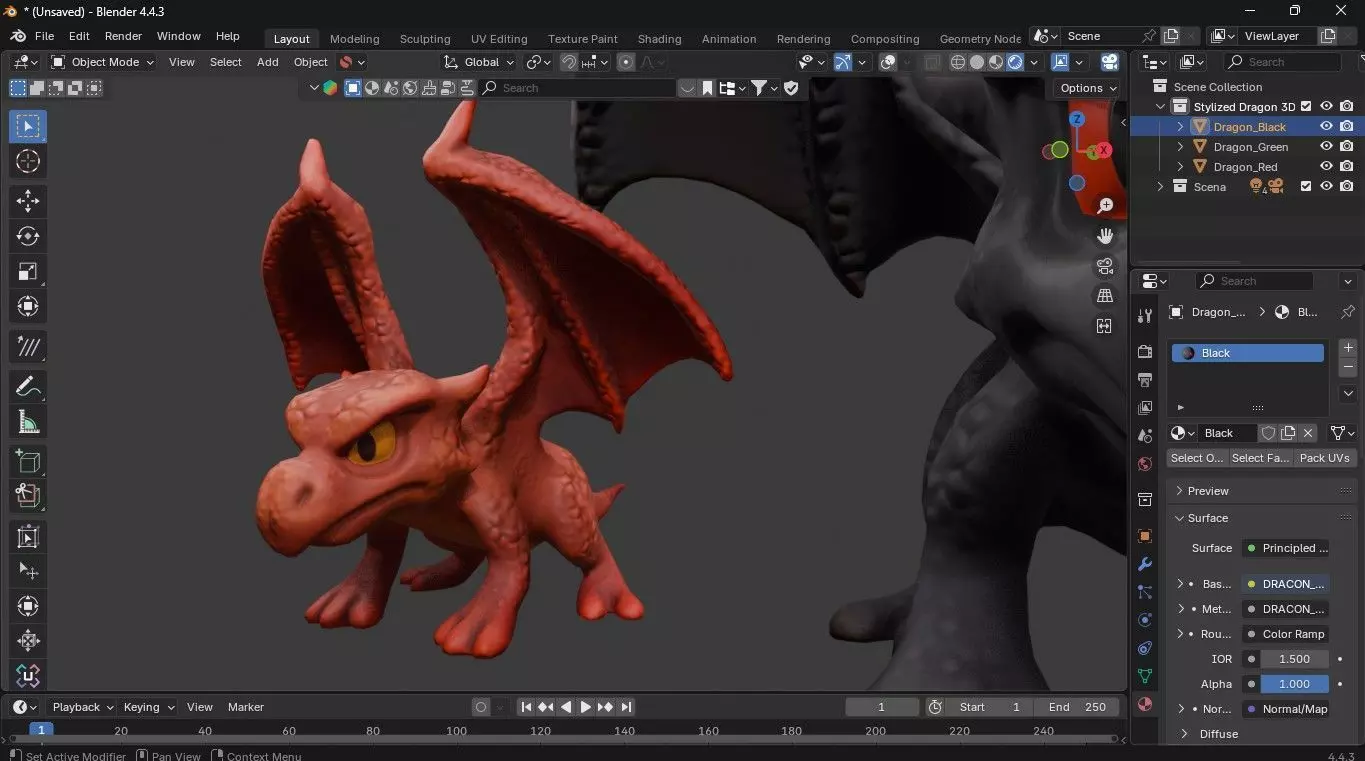Click the IOR 1.500 value field

[1294, 659]
